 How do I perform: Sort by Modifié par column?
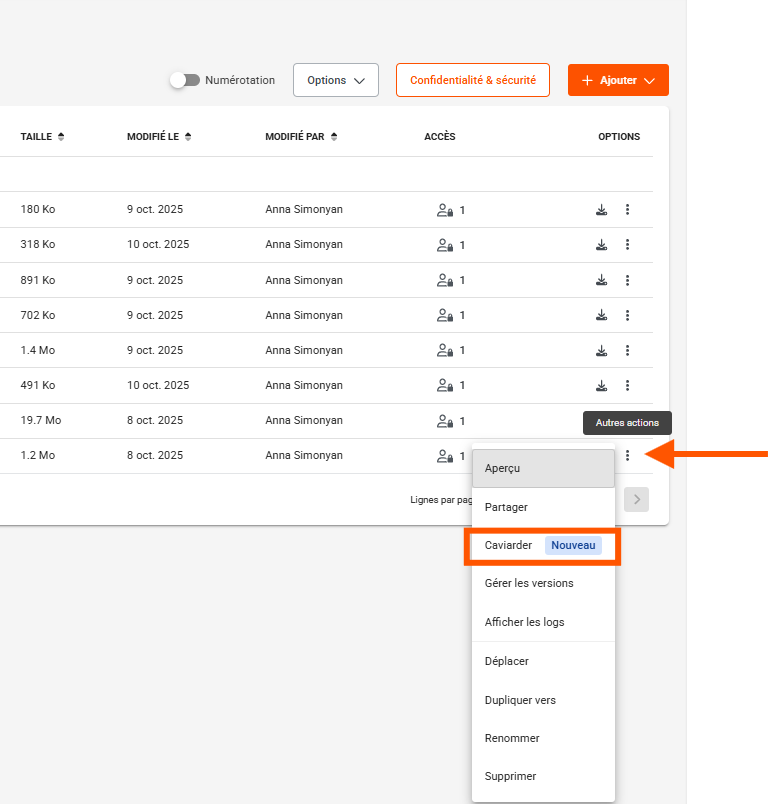coord(301,137)
